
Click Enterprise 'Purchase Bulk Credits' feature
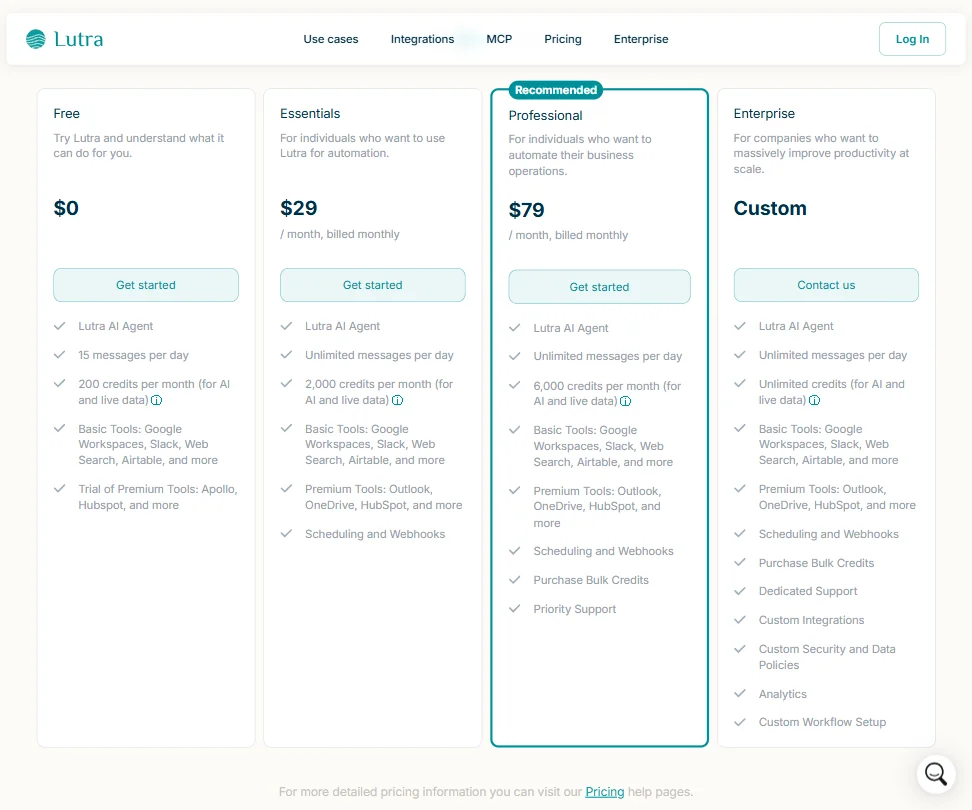click(x=816, y=563)
